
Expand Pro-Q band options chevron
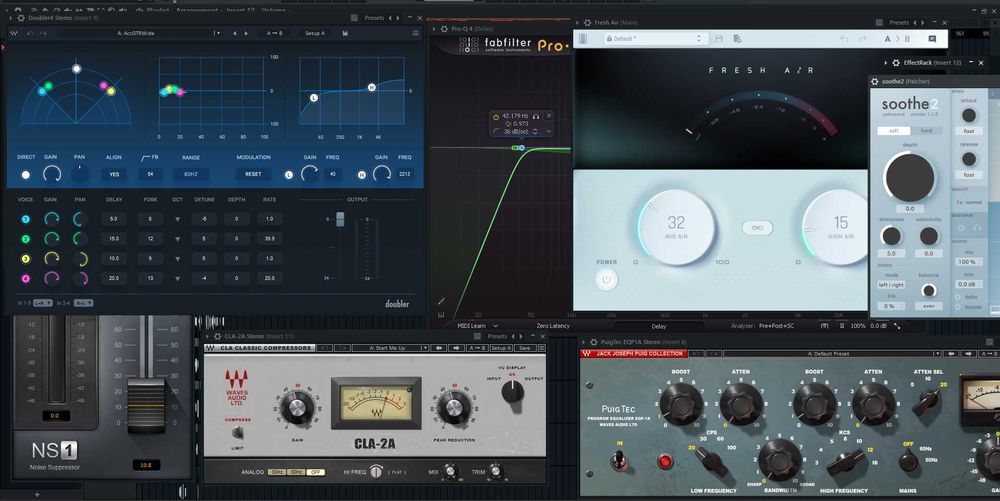tap(548, 131)
